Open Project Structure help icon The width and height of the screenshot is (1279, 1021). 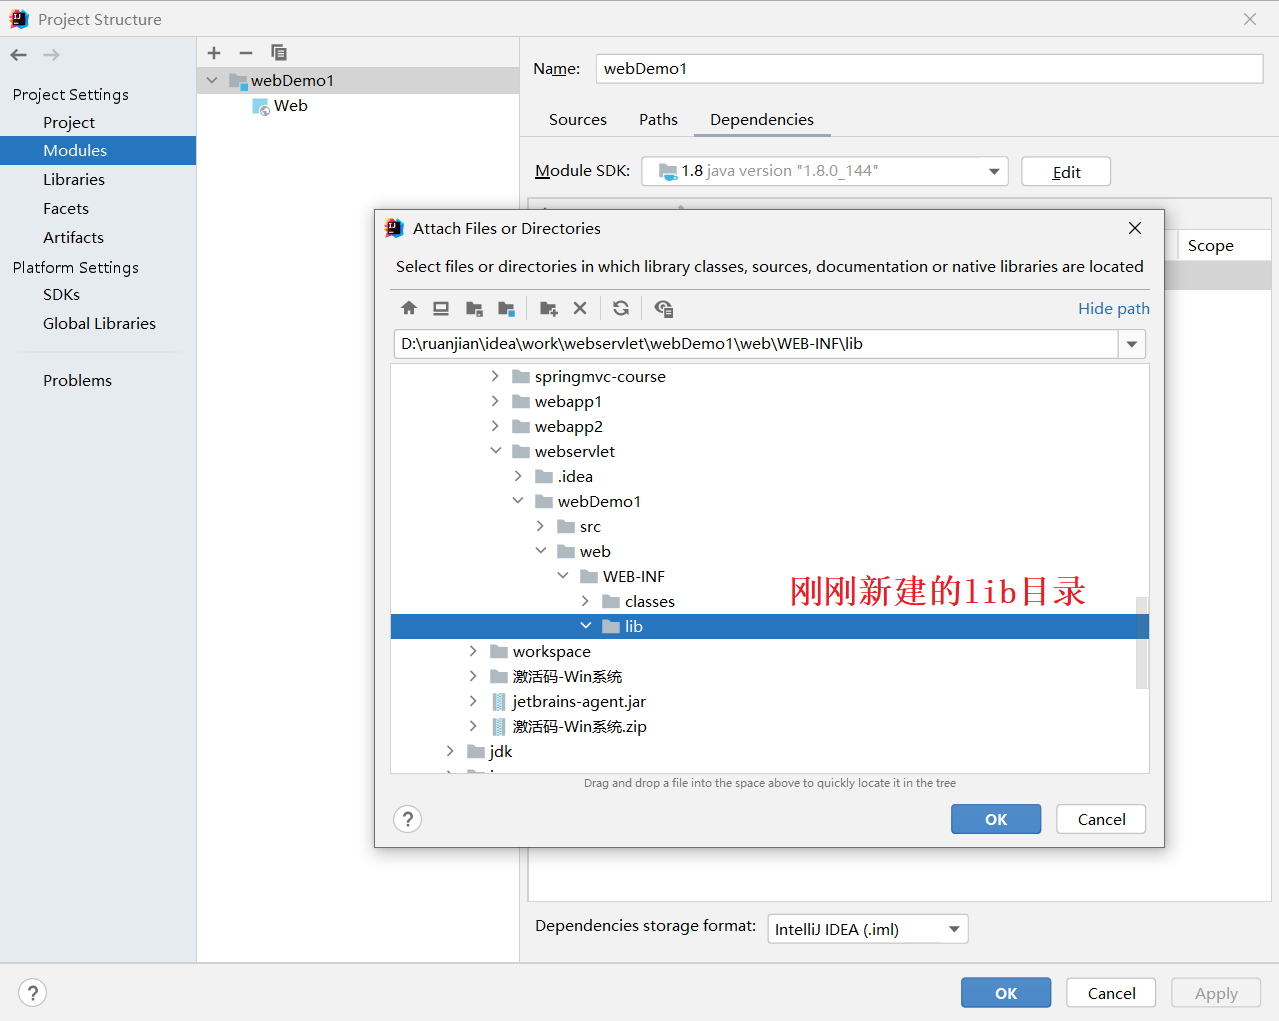[x=33, y=992]
